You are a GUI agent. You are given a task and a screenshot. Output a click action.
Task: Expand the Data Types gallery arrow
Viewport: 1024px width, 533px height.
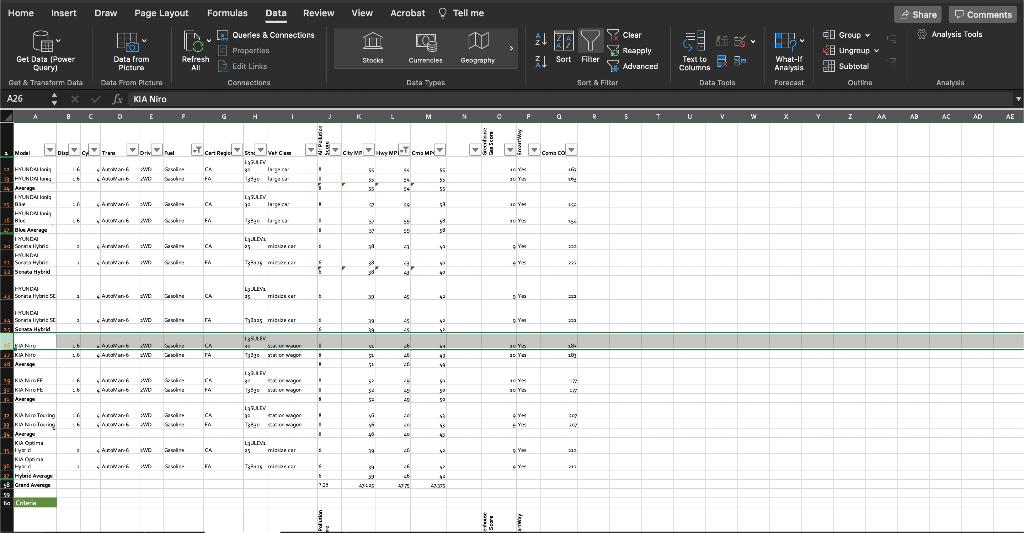click(x=511, y=48)
